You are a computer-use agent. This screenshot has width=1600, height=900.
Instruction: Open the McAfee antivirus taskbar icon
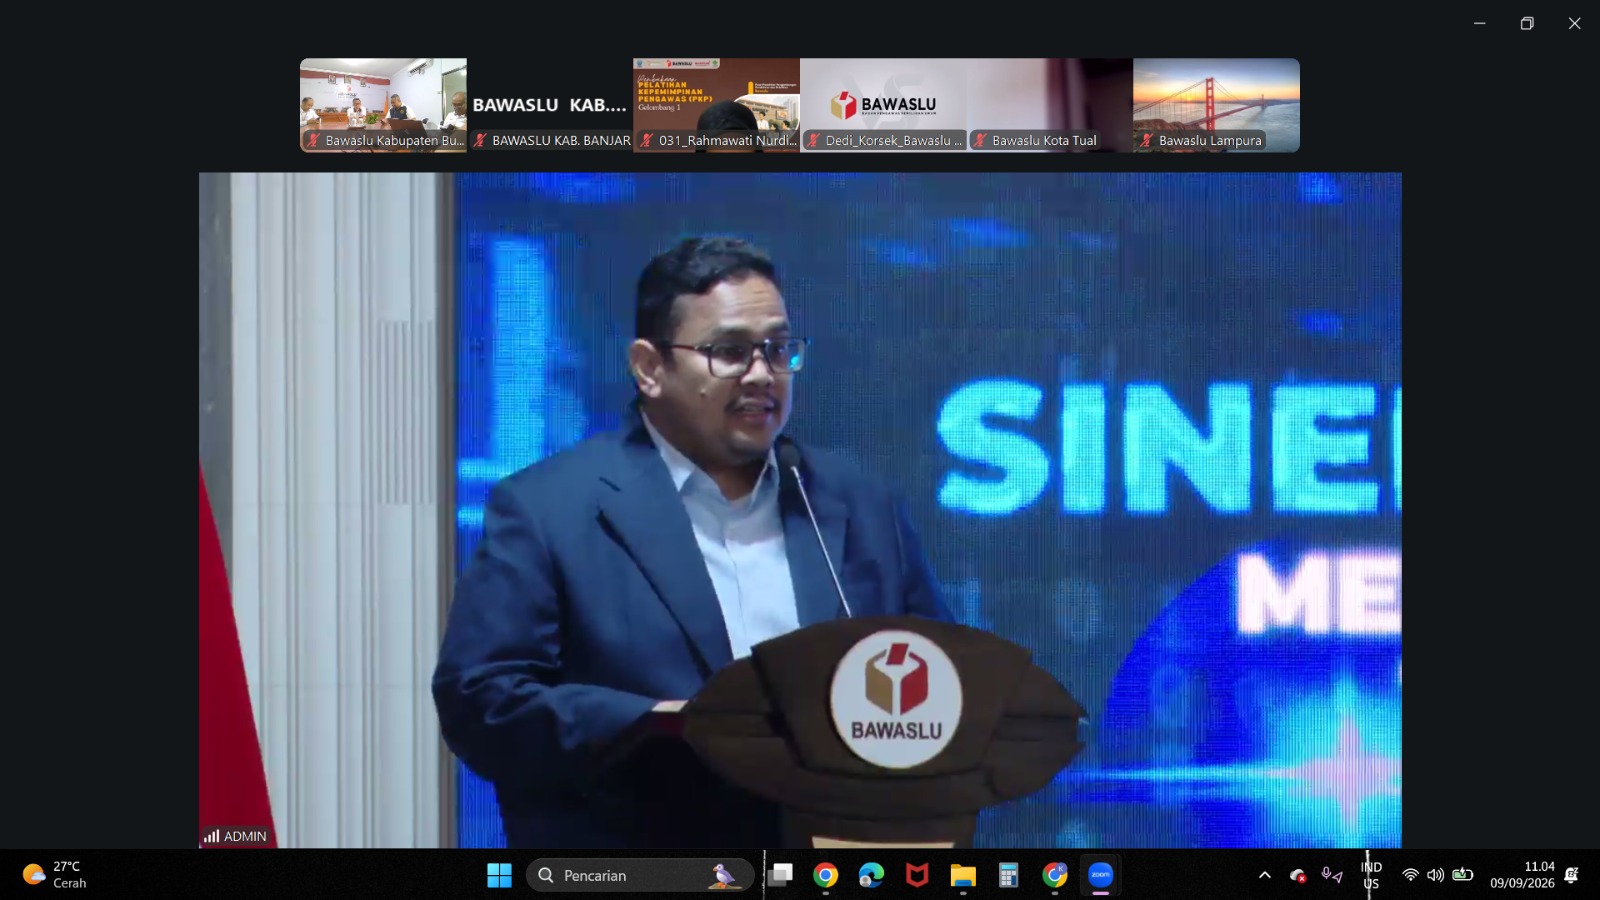coord(917,876)
